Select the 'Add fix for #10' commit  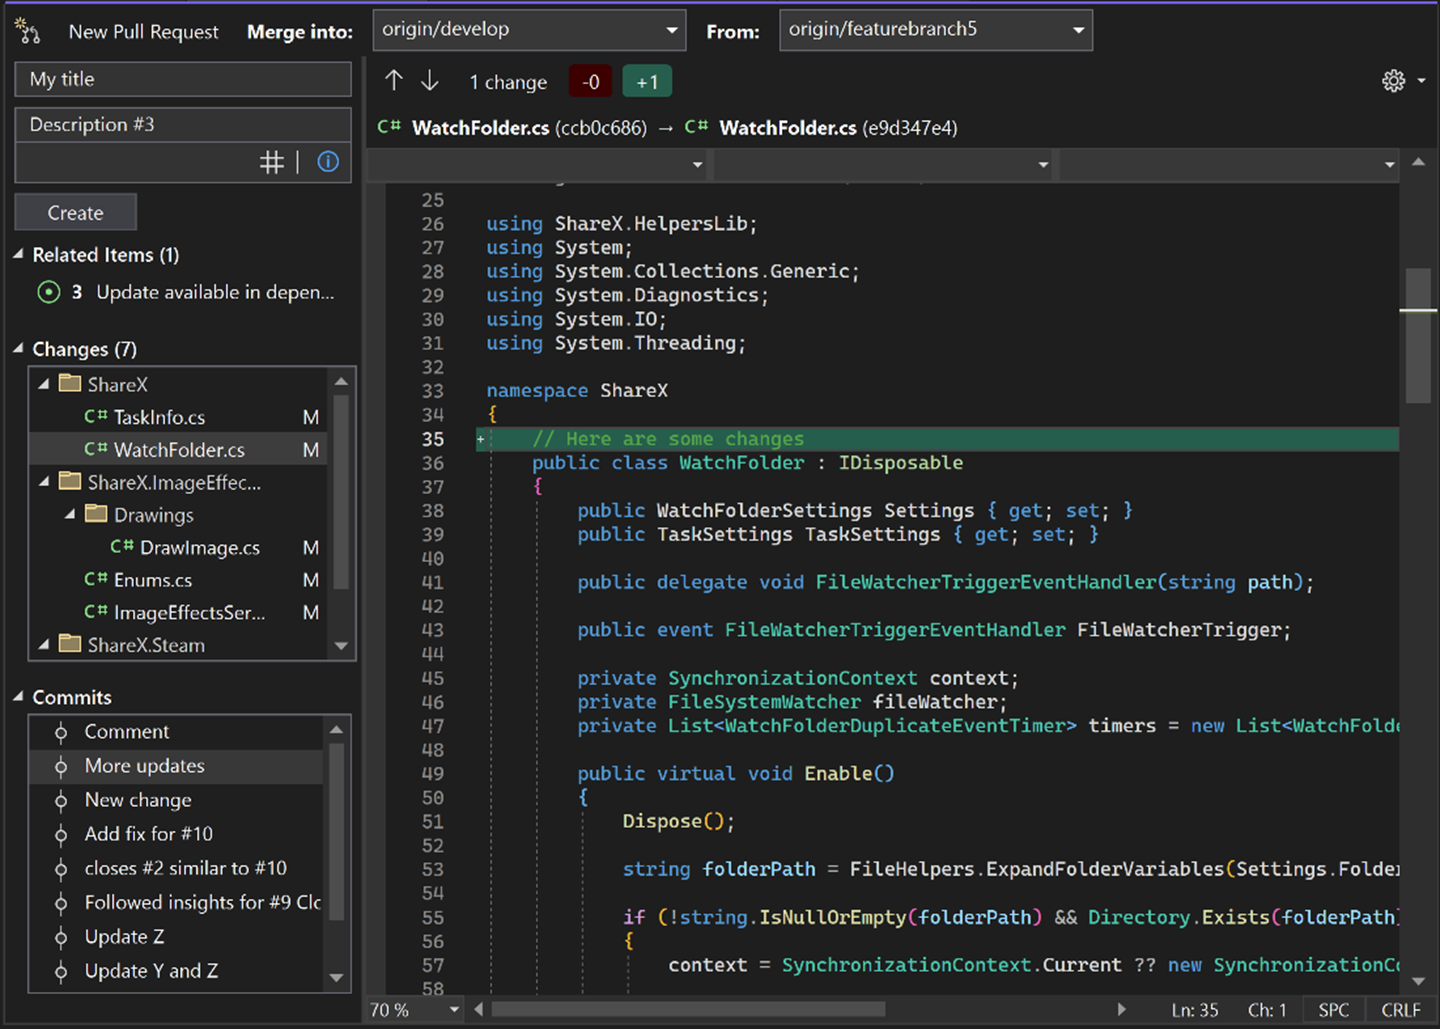coord(148,834)
